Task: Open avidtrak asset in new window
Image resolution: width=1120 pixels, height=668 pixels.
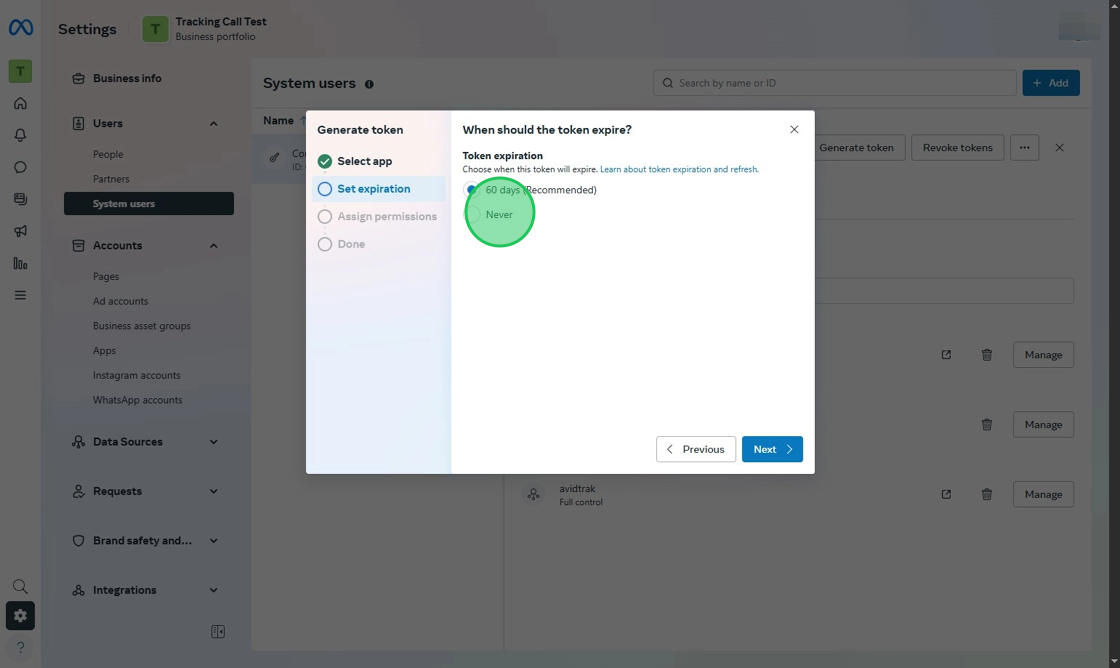Action: [946, 494]
